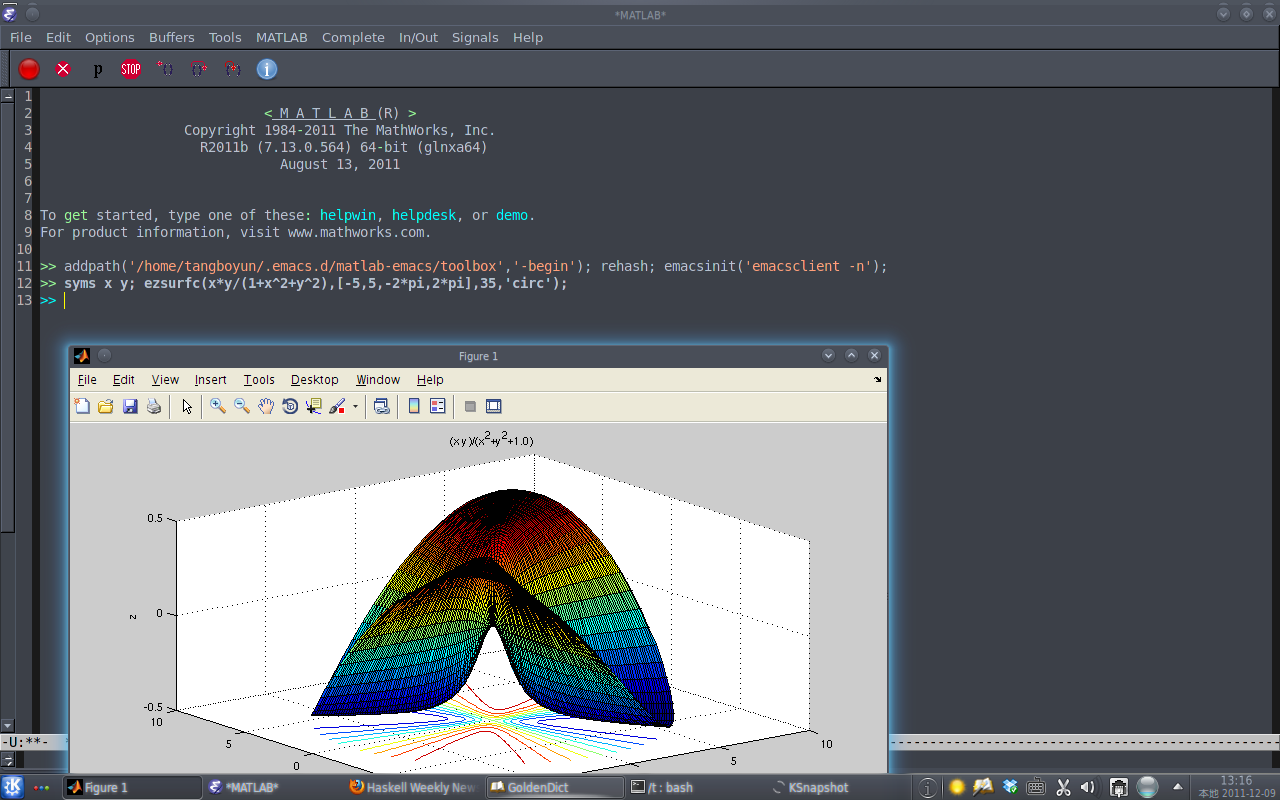The width and height of the screenshot is (1280, 800).
Task: Open the blue info icon in Emacs toolbar
Action: 267,69
